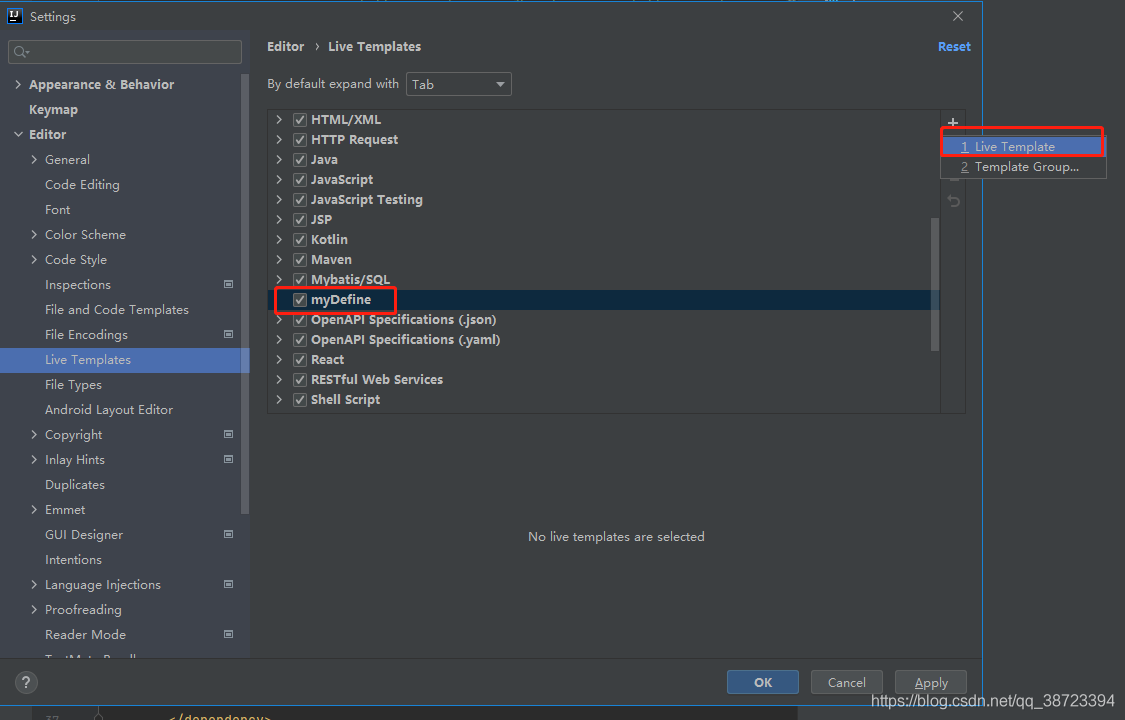Toggle the Shell Script group checkbox
This screenshot has width=1125, height=720.
(300, 400)
